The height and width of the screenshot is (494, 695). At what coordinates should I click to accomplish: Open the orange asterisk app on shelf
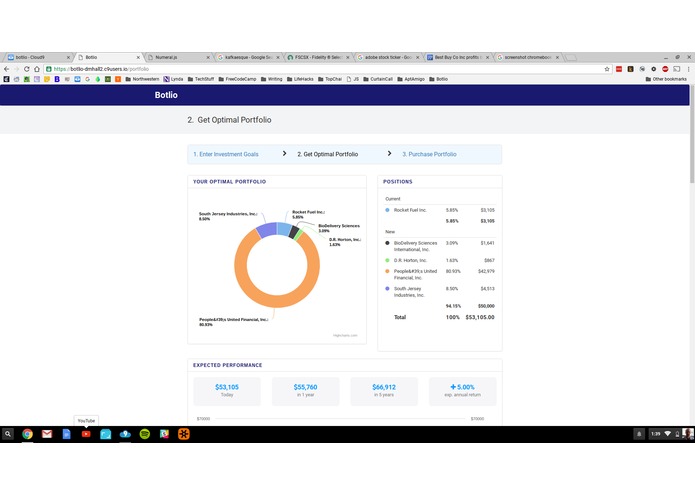[x=184, y=434]
